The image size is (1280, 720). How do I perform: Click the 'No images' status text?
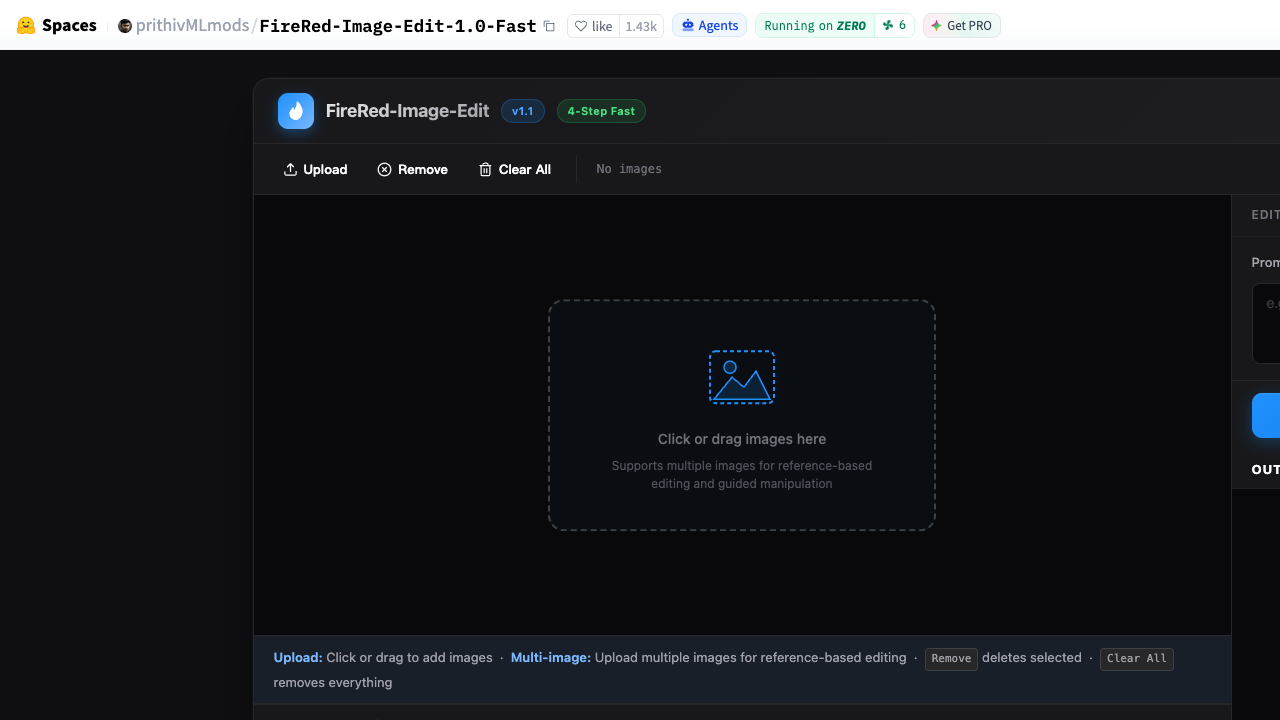pos(629,169)
